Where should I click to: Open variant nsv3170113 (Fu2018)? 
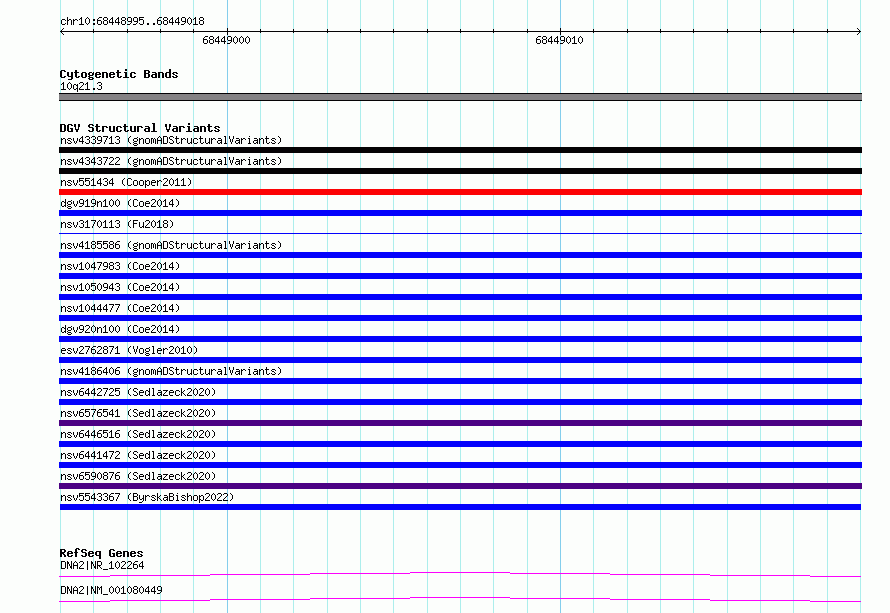[x=117, y=224]
